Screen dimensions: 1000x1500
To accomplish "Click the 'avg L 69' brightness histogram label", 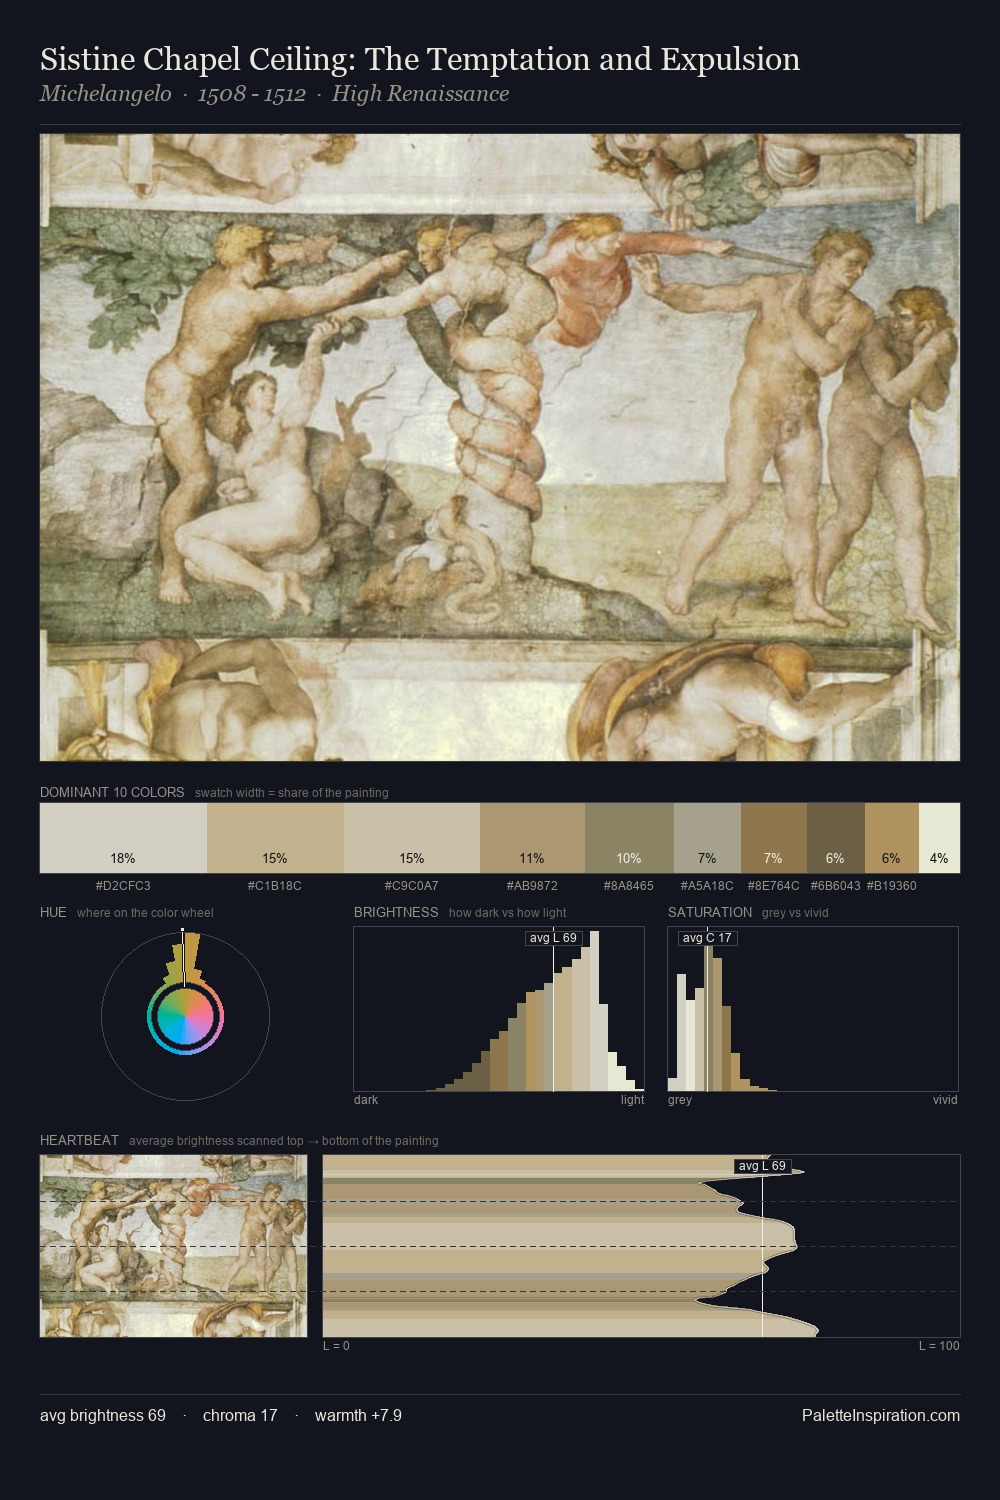I will coord(553,938).
